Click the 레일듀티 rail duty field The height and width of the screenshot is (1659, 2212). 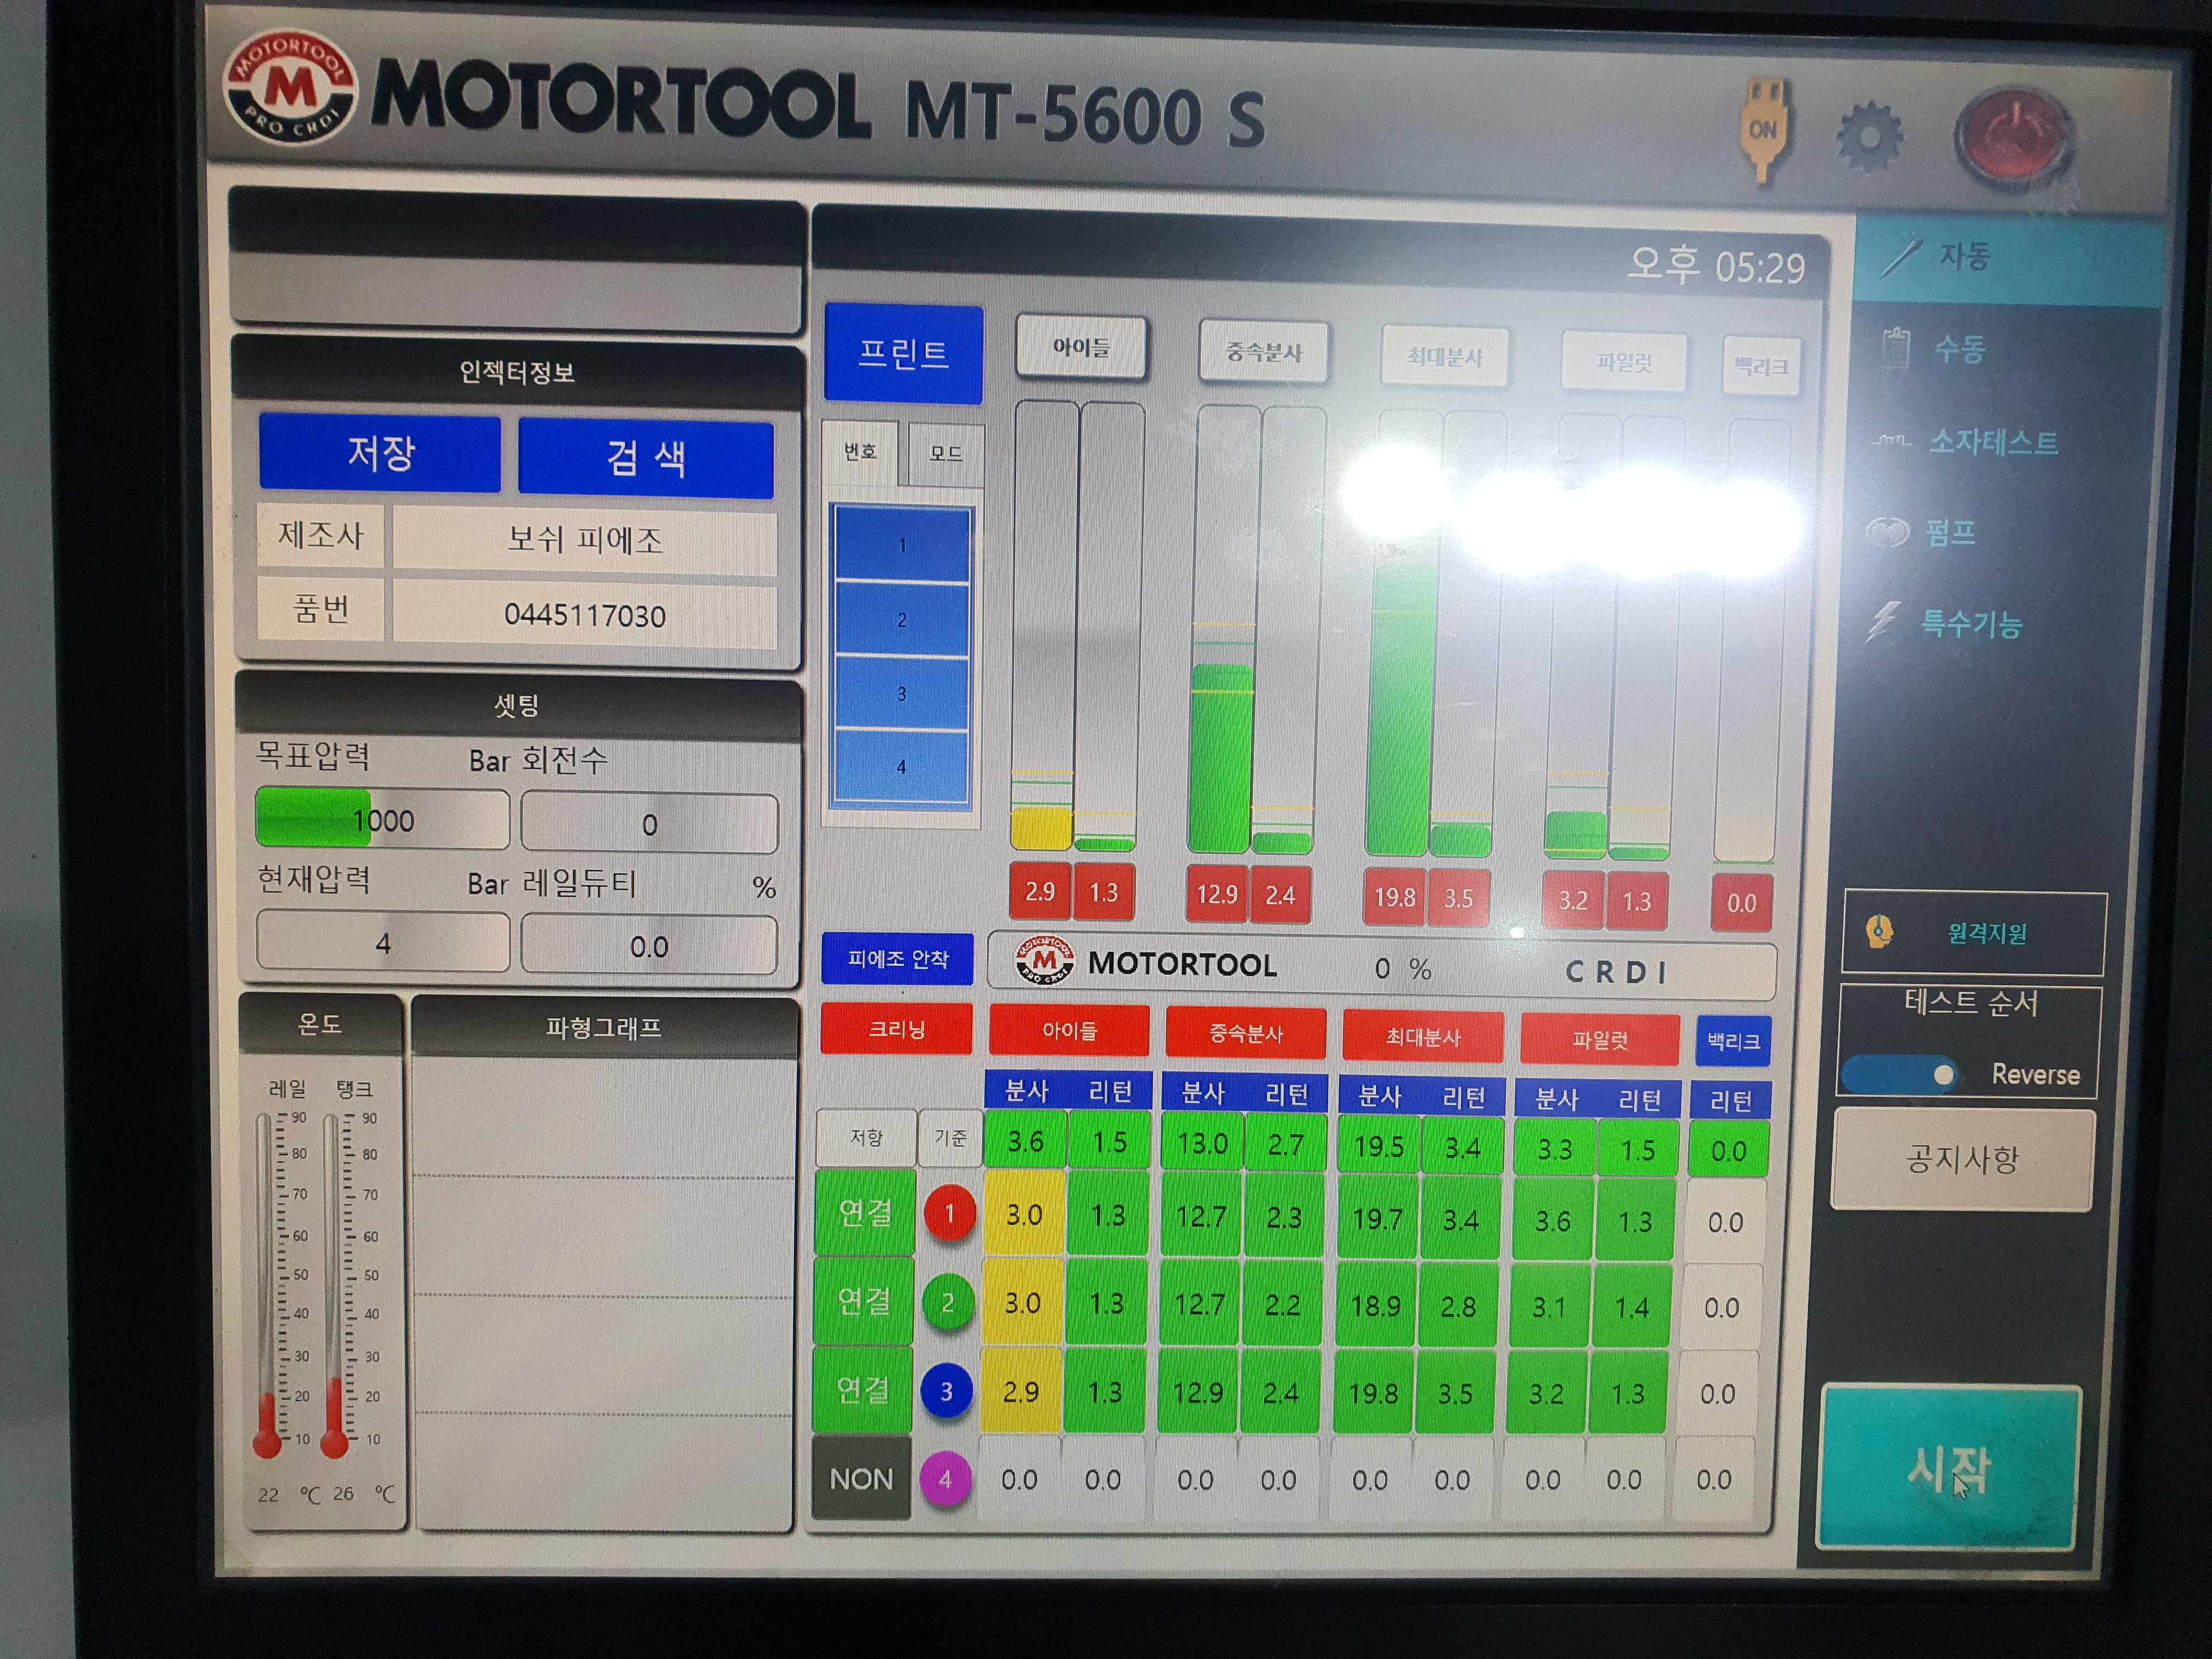(648, 946)
